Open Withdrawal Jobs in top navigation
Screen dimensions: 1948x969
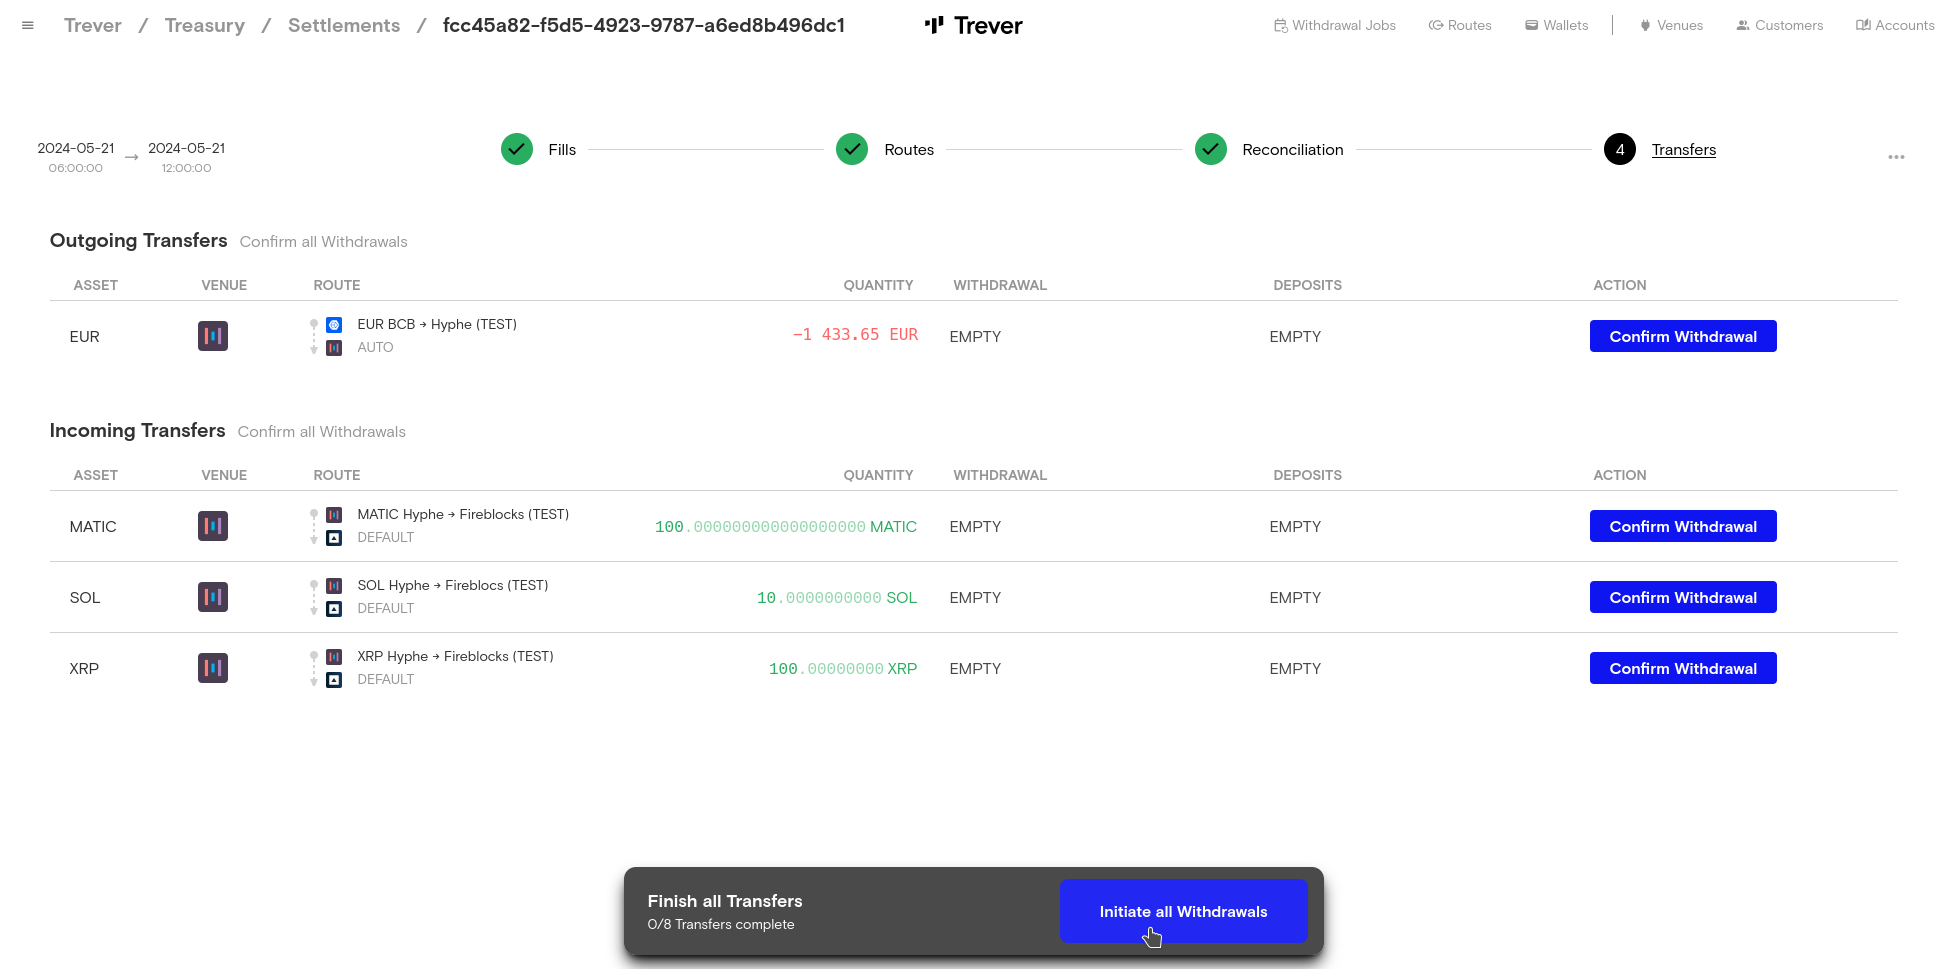click(1335, 26)
